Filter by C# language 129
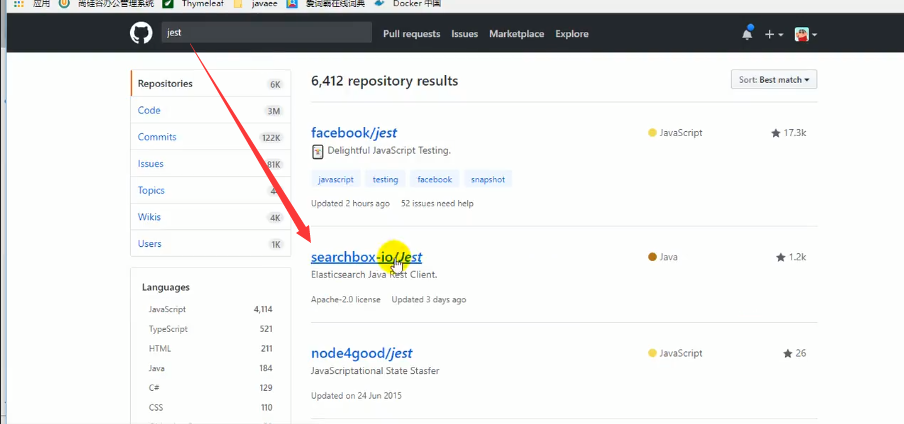 click(x=210, y=388)
